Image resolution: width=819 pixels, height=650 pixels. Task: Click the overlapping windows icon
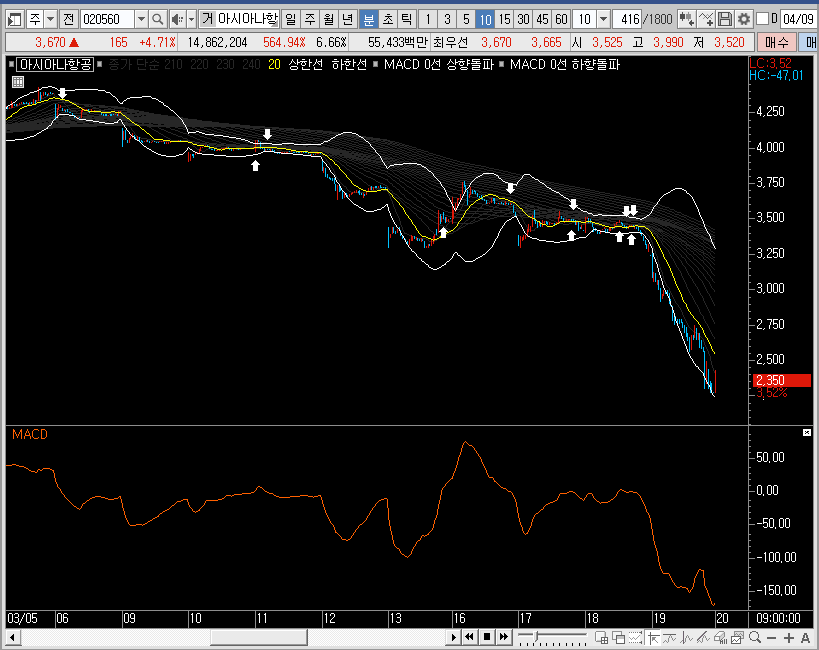[x=618, y=637]
